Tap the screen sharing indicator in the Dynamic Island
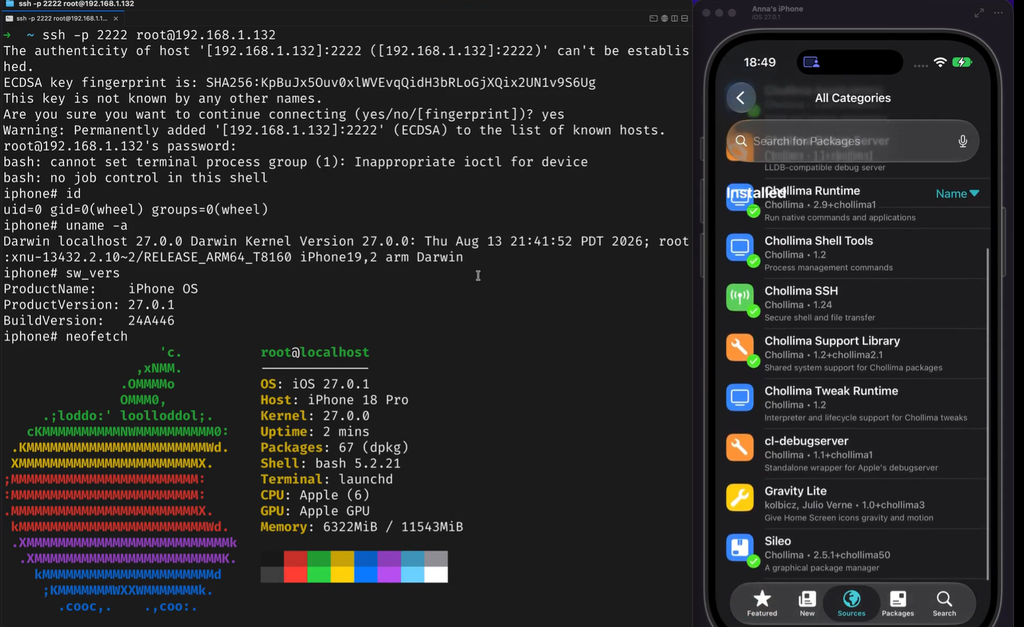The height and width of the screenshot is (627, 1024). 811,63
